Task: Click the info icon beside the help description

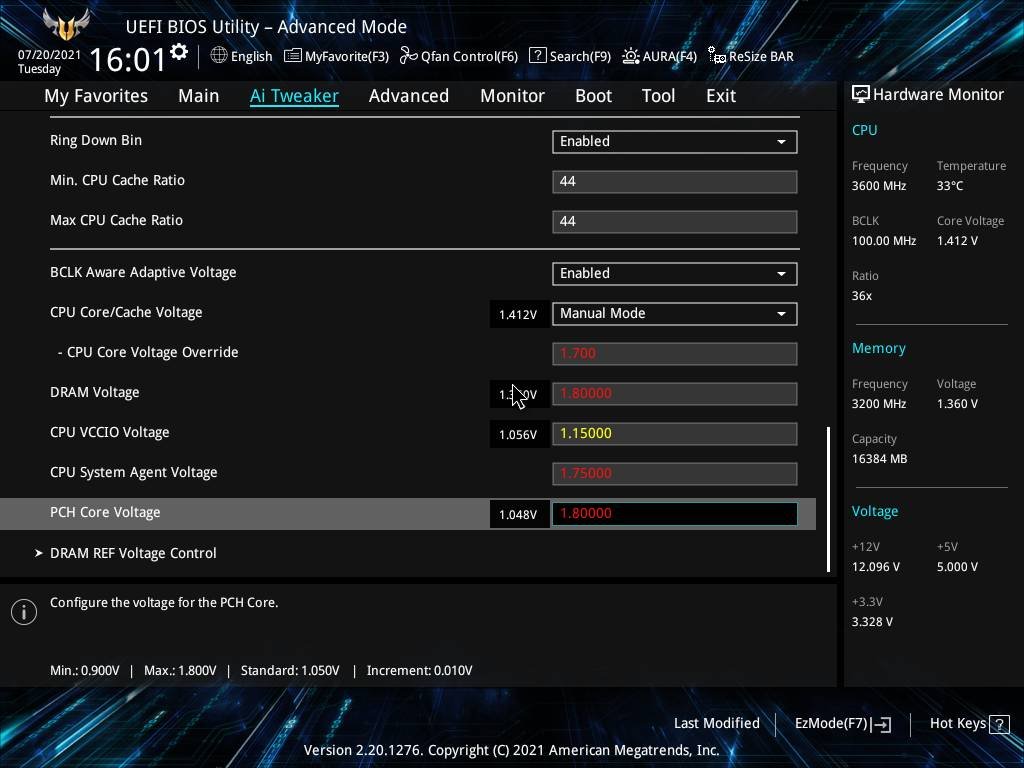Action: [x=24, y=611]
